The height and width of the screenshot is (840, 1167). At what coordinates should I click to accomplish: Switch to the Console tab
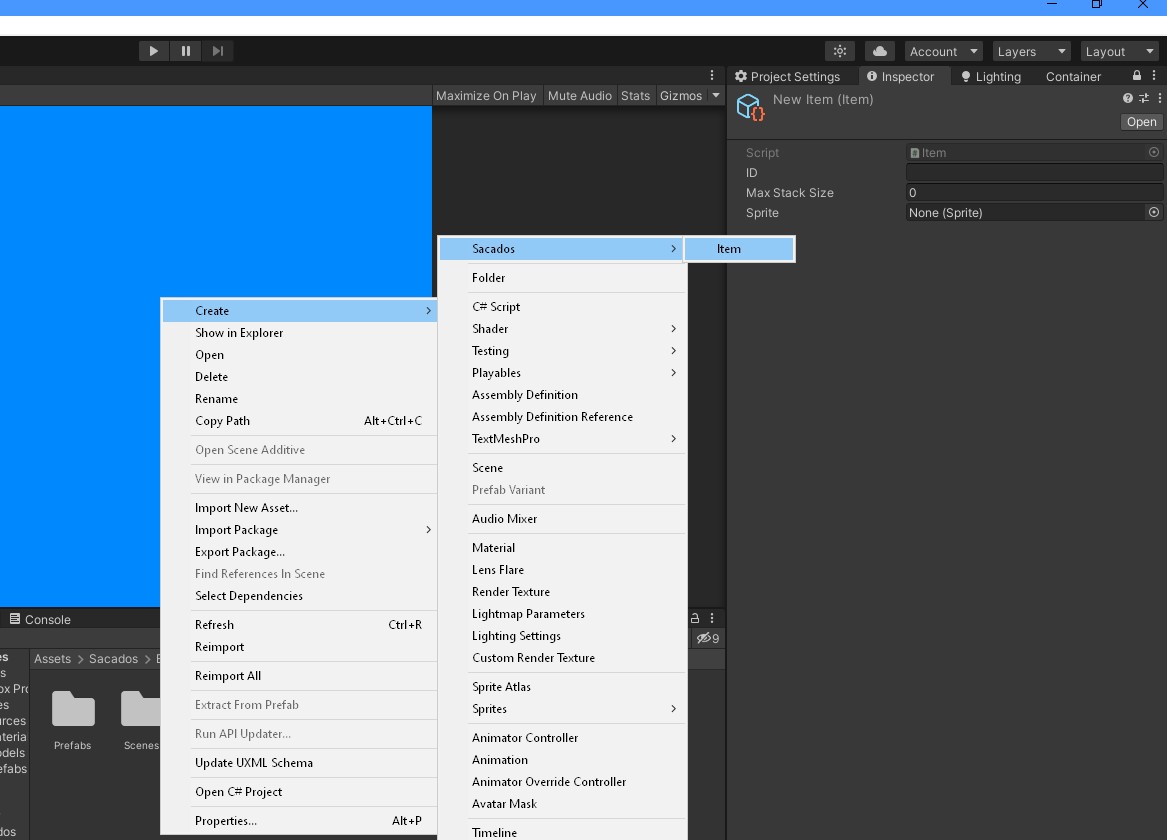coord(40,619)
